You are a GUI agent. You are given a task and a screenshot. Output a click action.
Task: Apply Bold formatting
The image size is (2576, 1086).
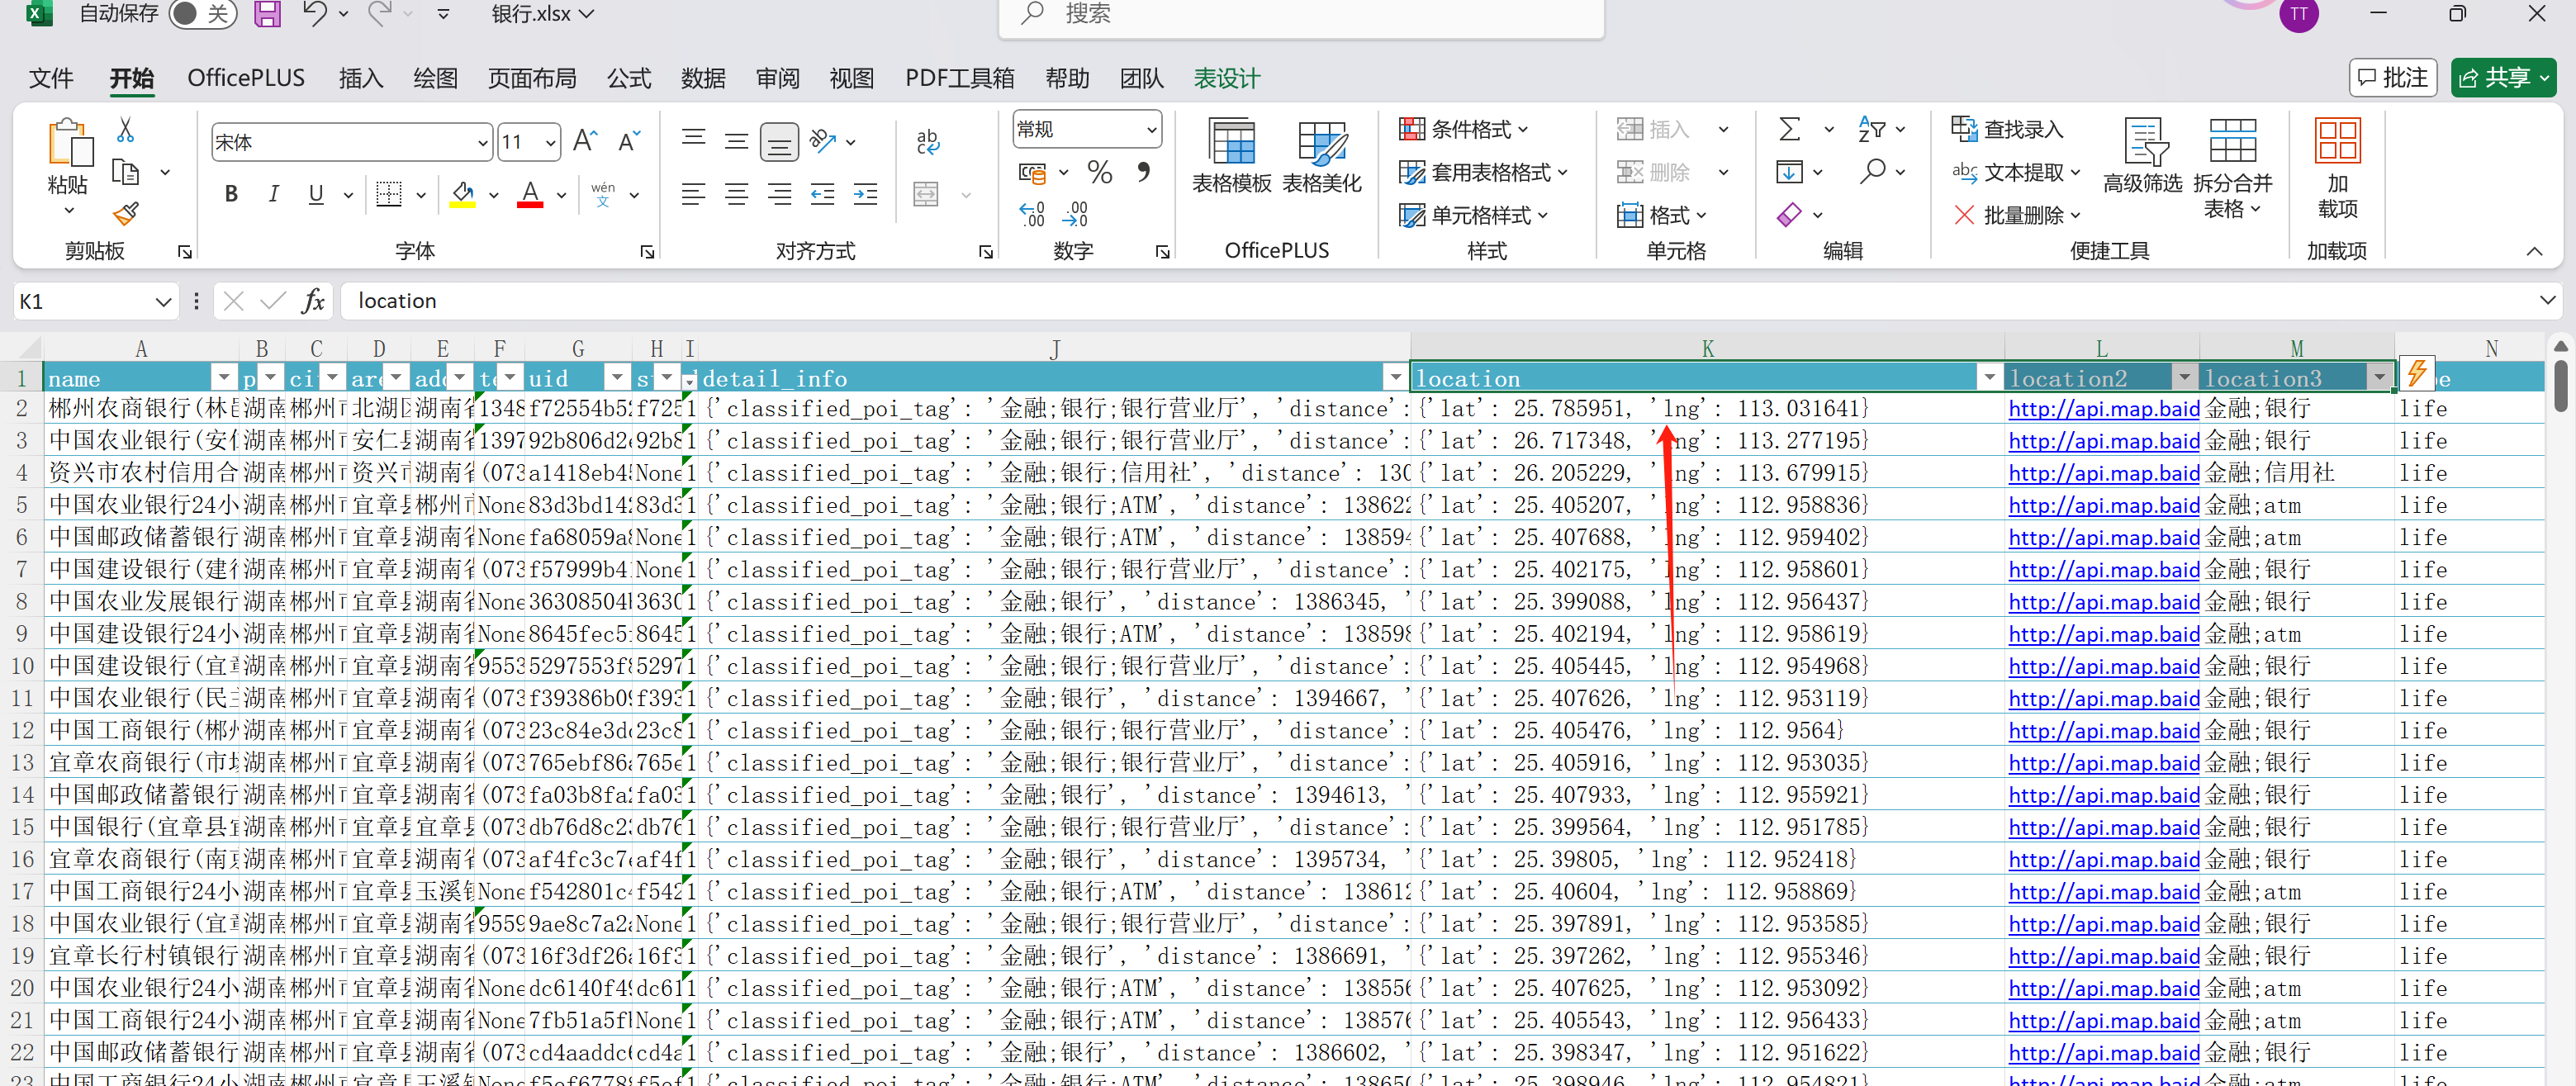pyautogui.click(x=231, y=194)
